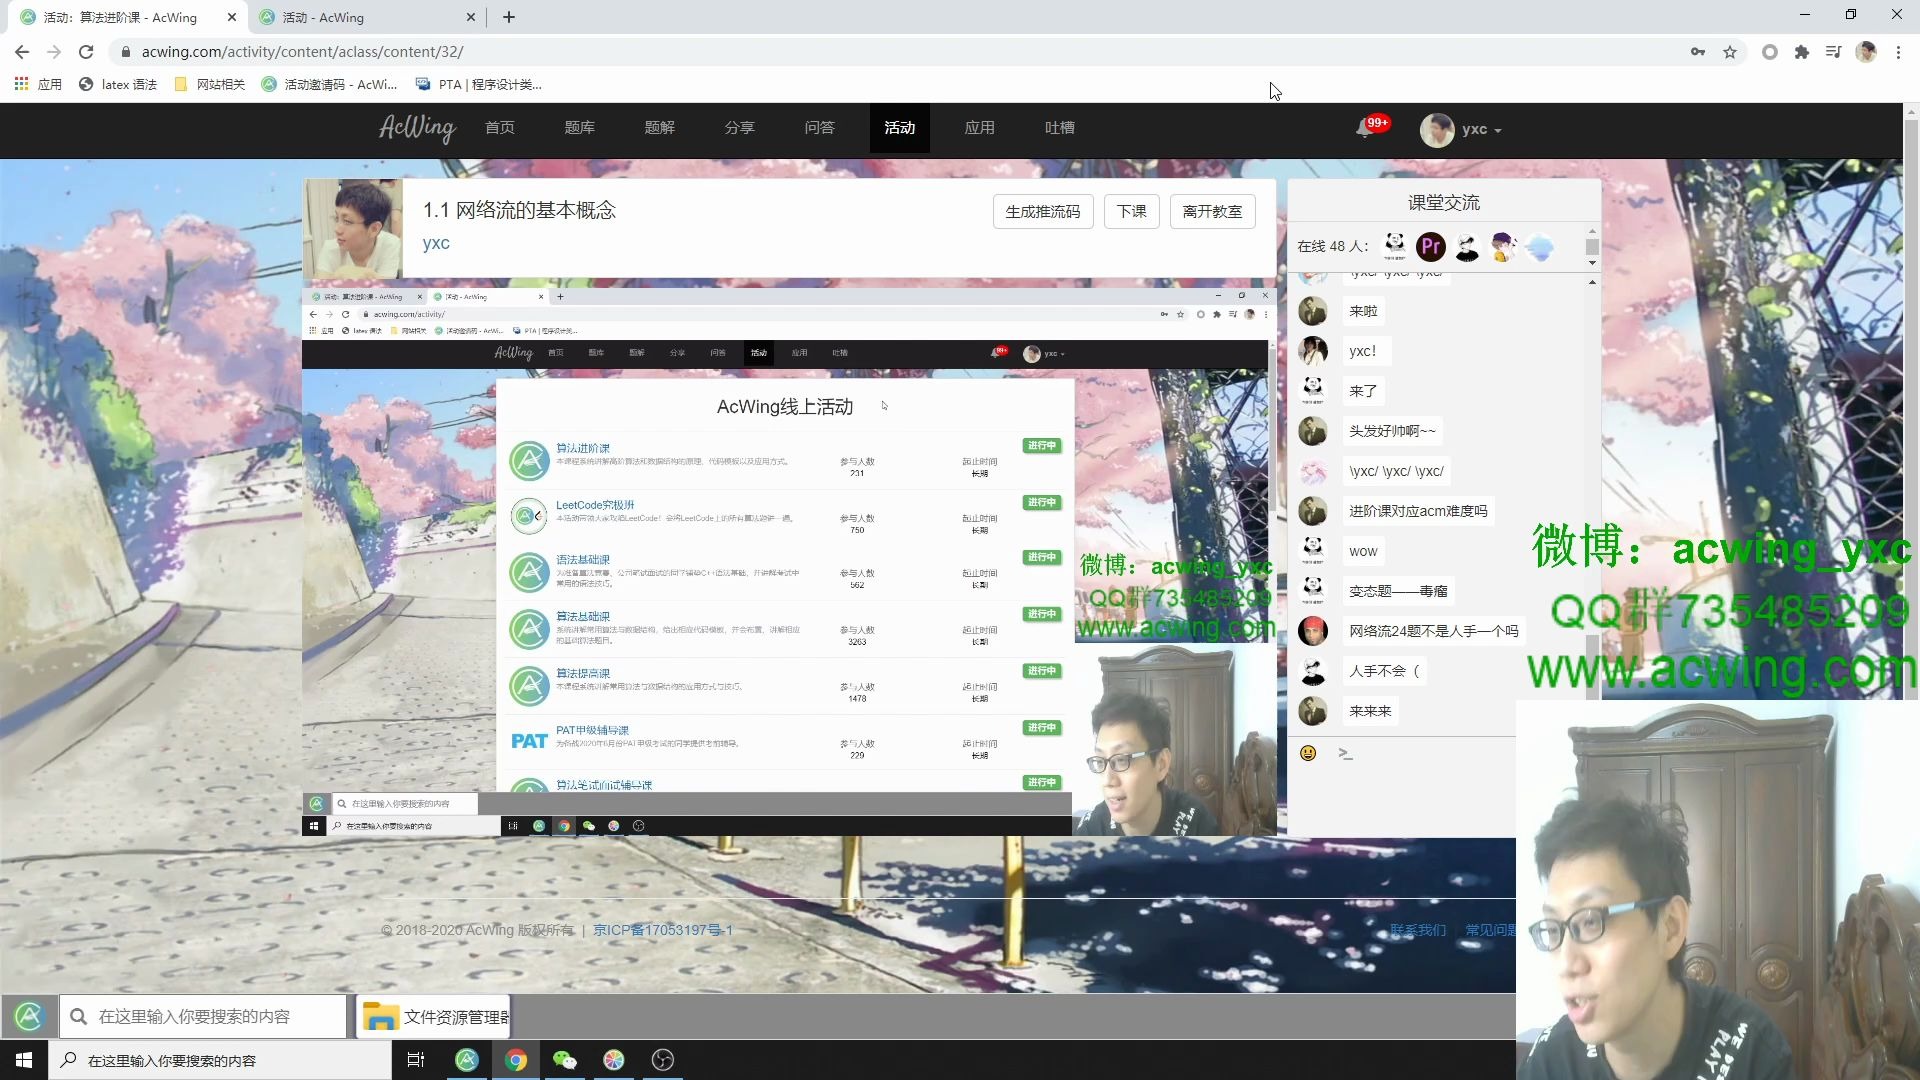Open PTA 程序设计类 bookmark
1920x1080 pixels.
[x=479, y=84]
